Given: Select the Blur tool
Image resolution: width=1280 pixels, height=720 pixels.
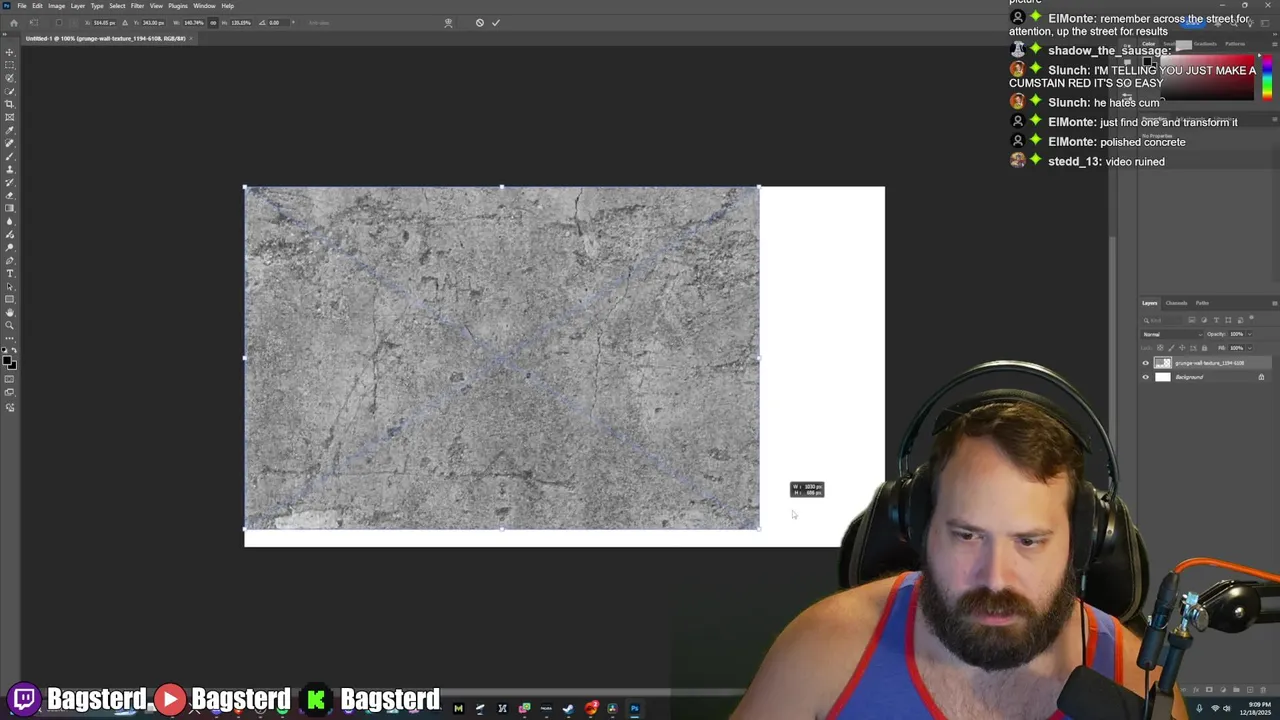Looking at the screenshot, I should [10, 221].
